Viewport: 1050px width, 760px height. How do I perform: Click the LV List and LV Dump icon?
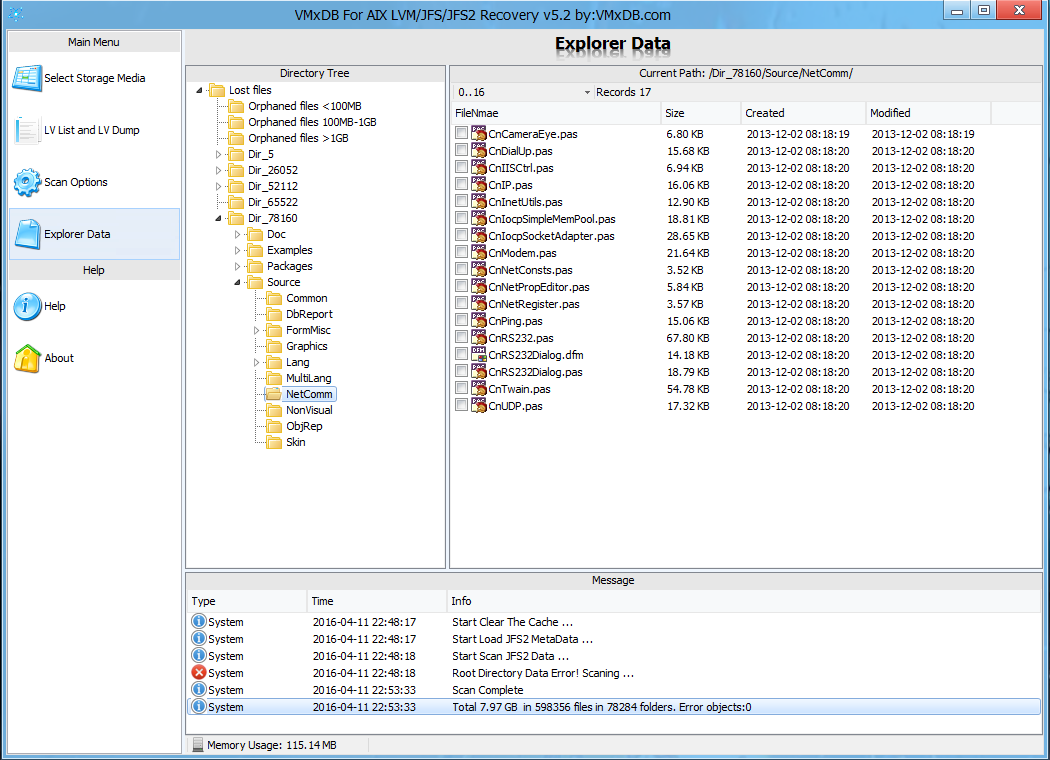(27, 131)
